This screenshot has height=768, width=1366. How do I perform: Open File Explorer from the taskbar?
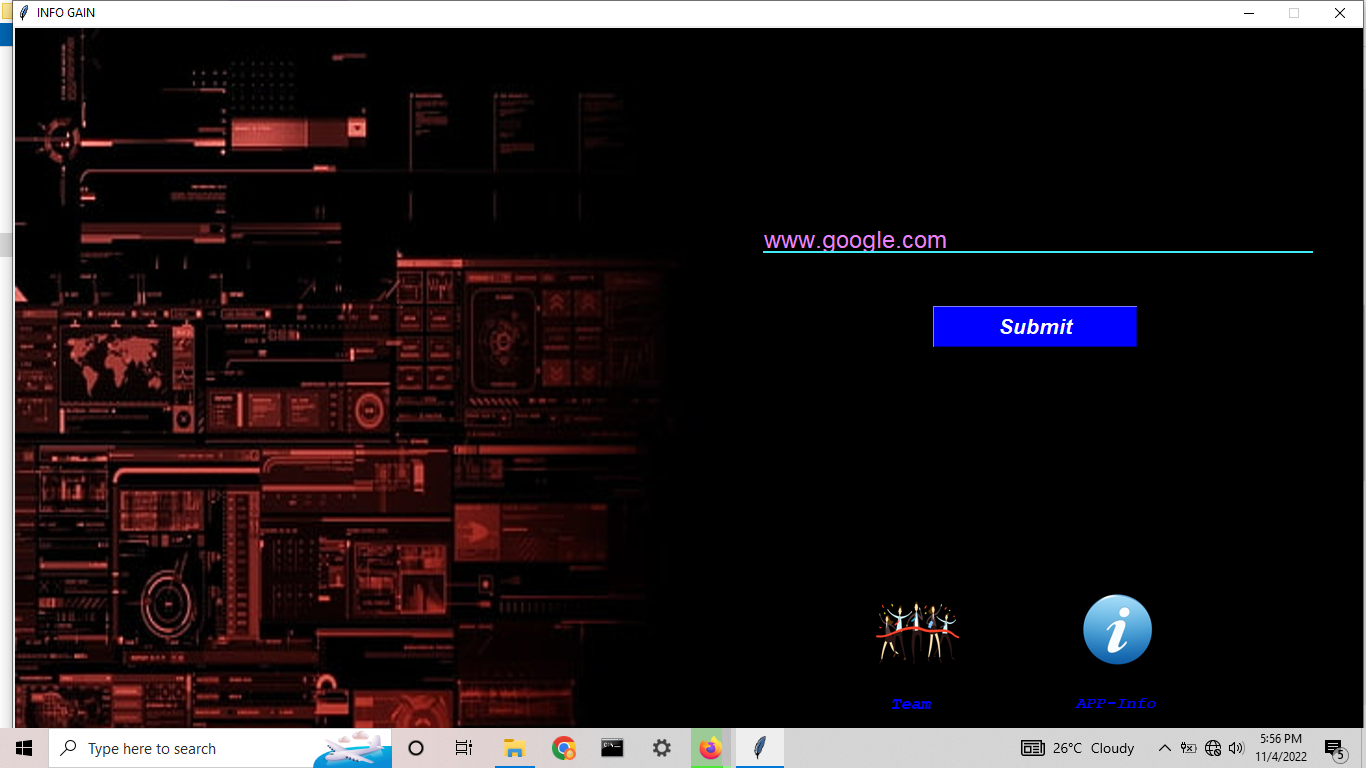pyautogui.click(x=514, y=748)
